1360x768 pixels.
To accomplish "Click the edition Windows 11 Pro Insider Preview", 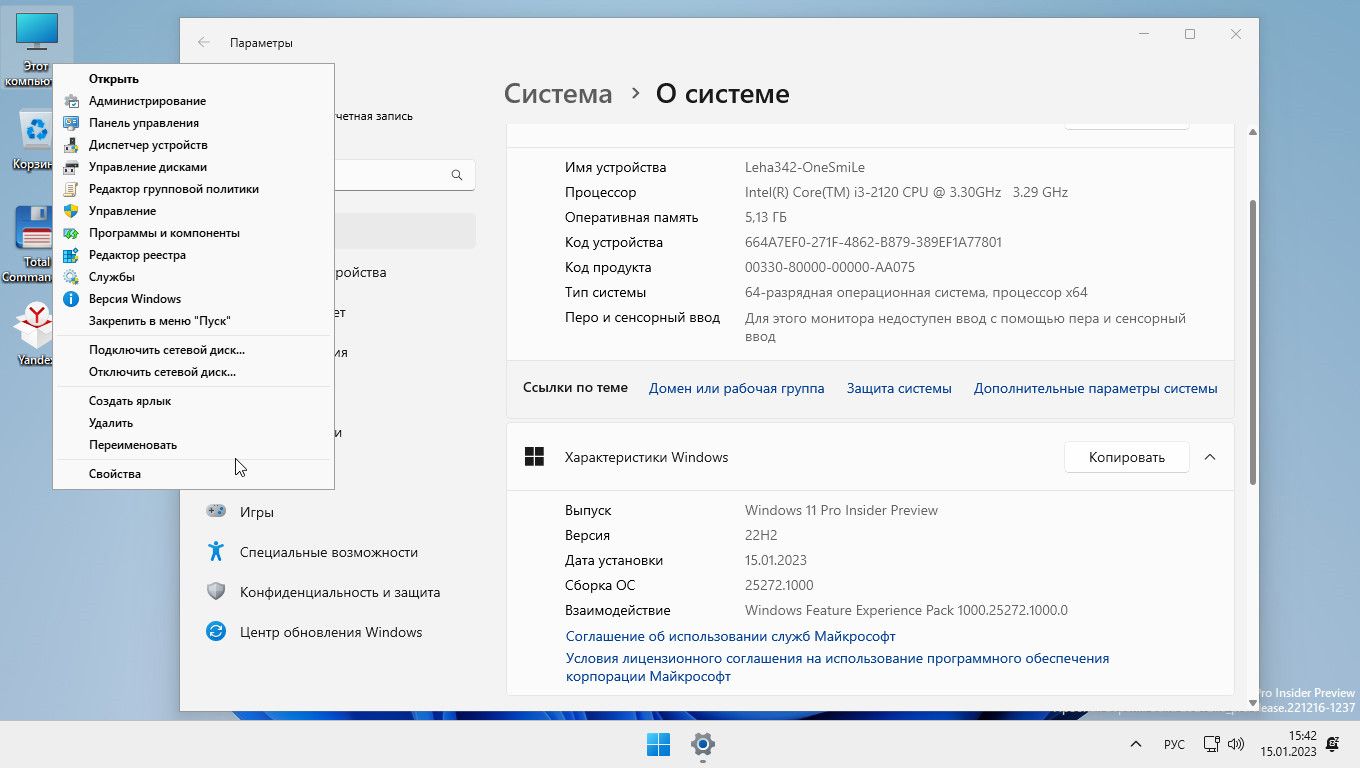I will click(x=841, y=510).
